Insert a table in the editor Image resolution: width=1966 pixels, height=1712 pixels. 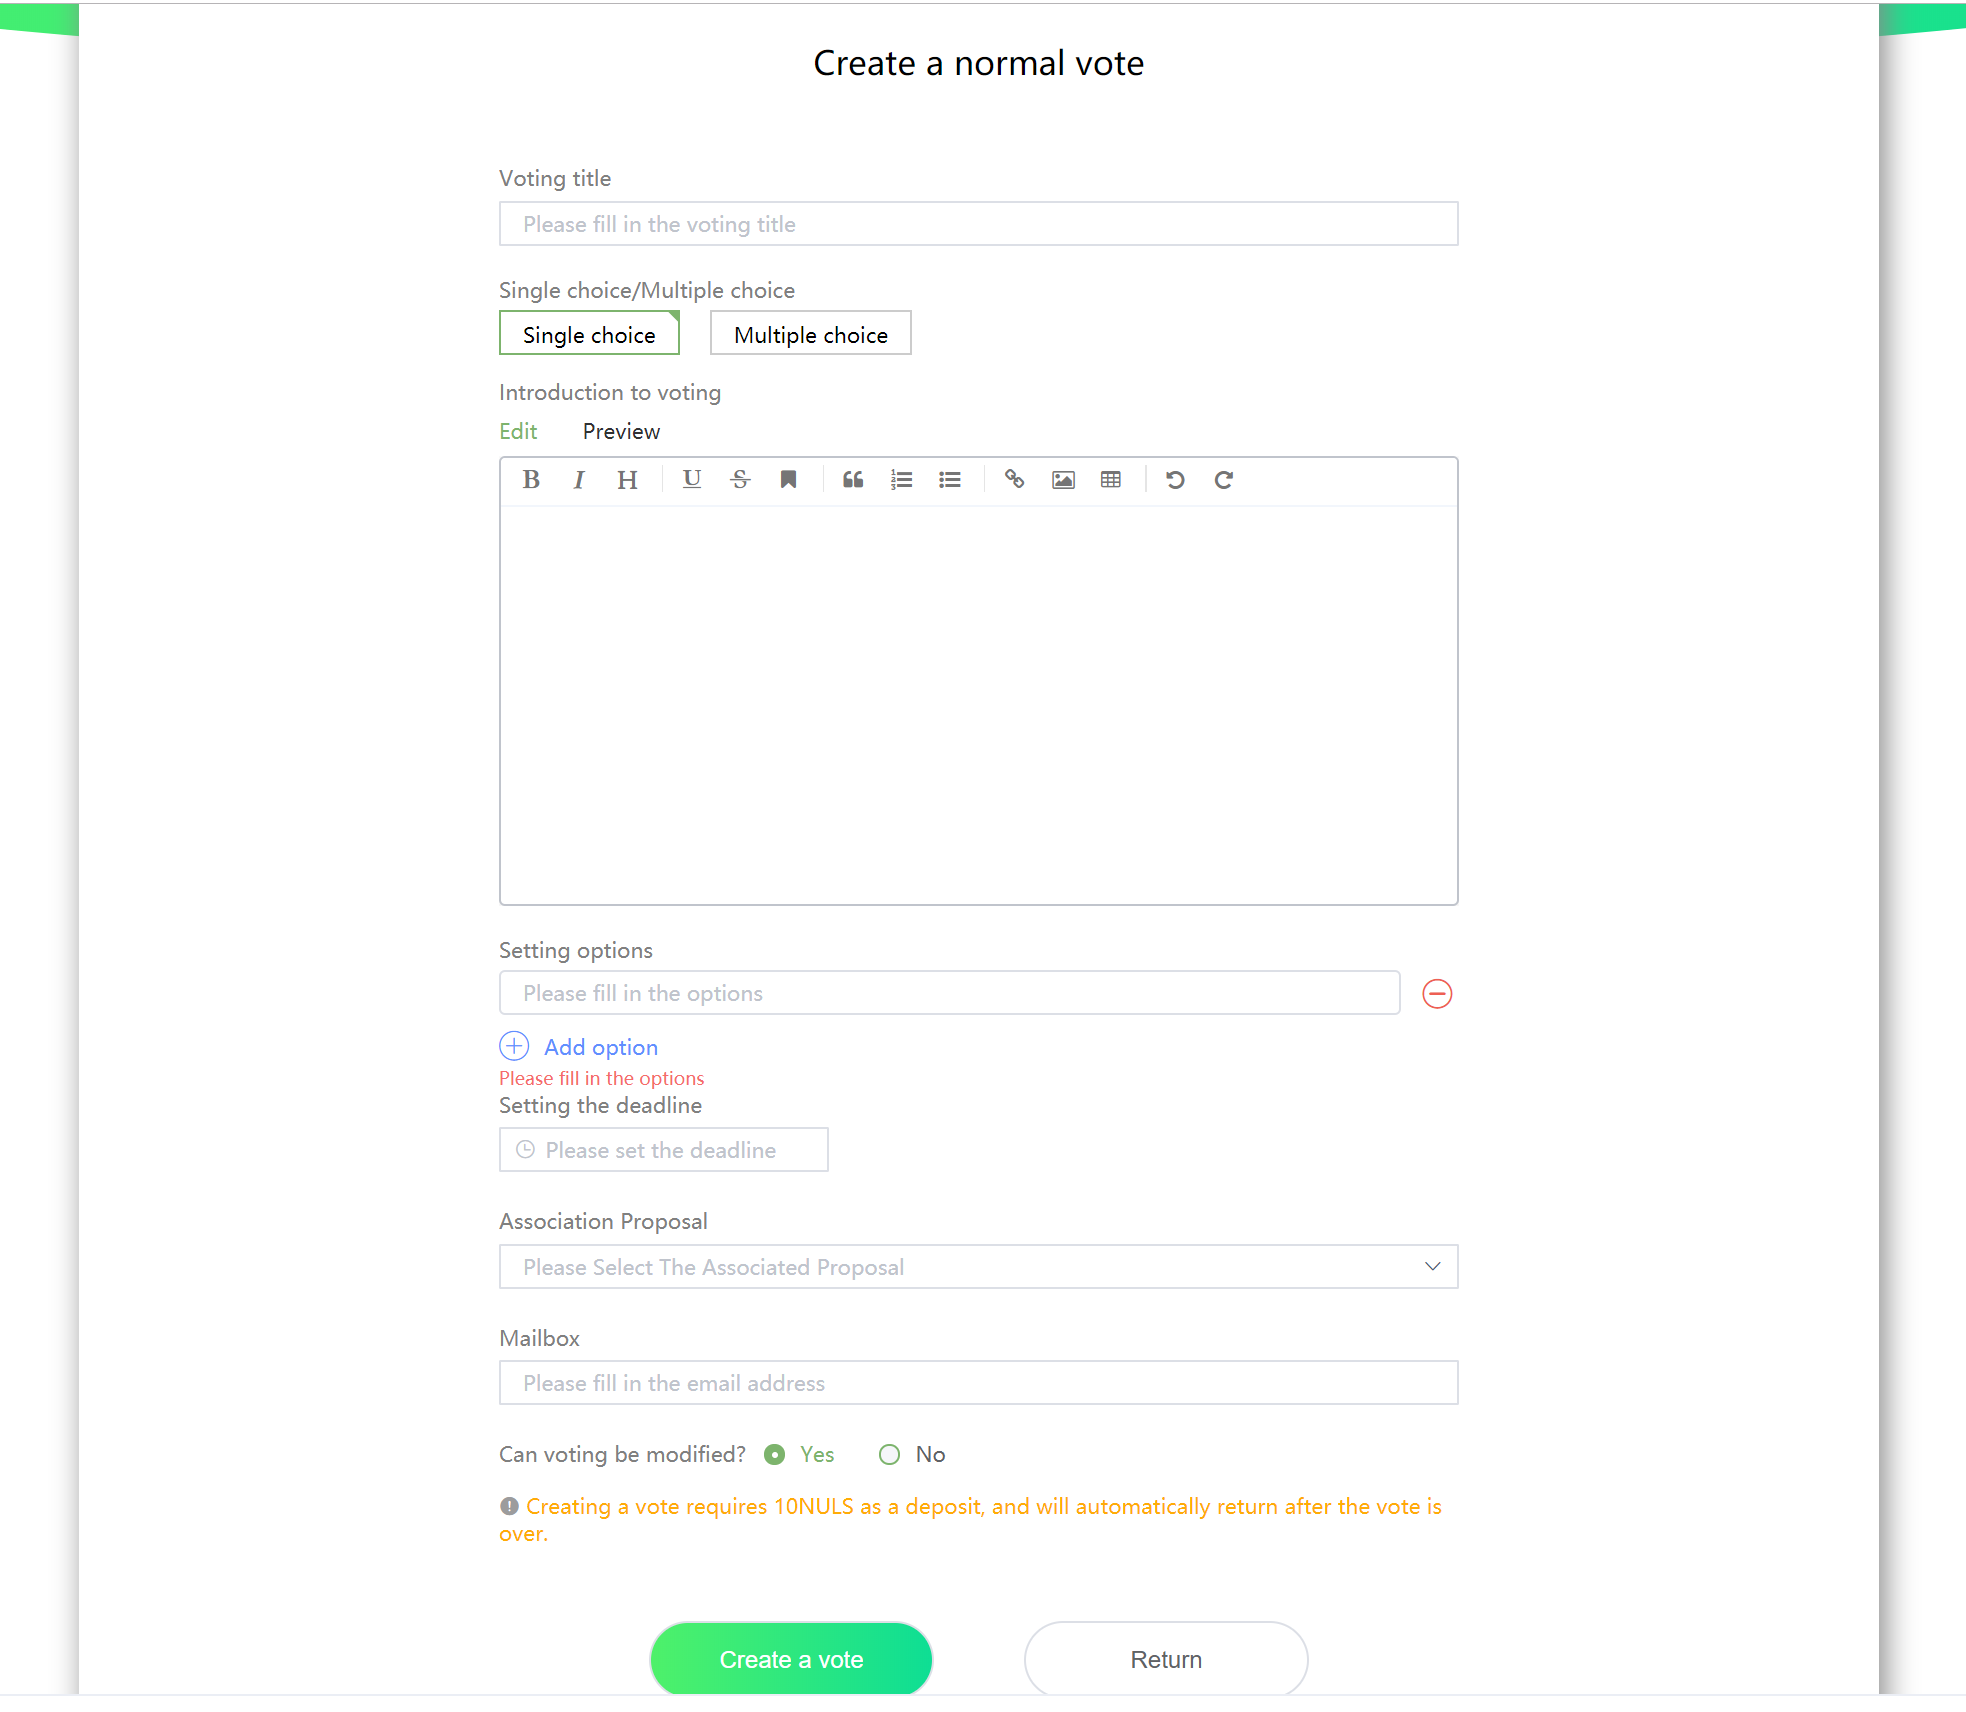pyautogui.click(x=1111, y=480)
